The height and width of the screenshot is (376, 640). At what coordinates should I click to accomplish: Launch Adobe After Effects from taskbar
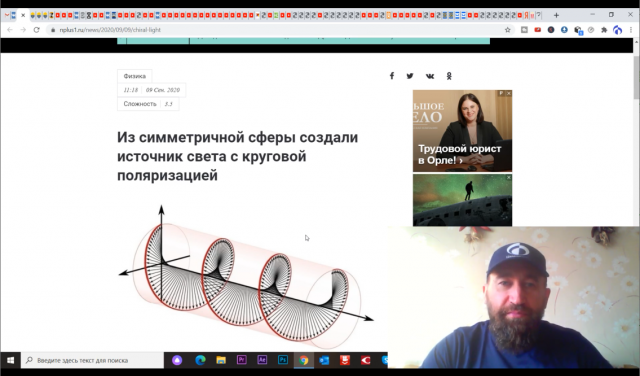262,360
